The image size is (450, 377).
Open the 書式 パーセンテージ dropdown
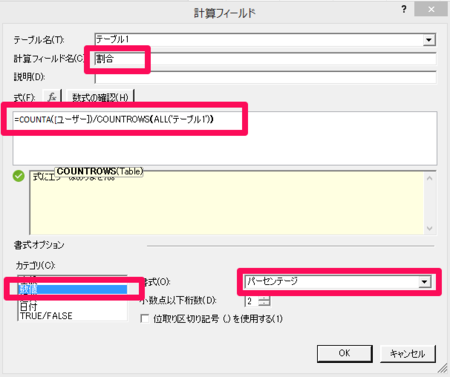[424, 282]
